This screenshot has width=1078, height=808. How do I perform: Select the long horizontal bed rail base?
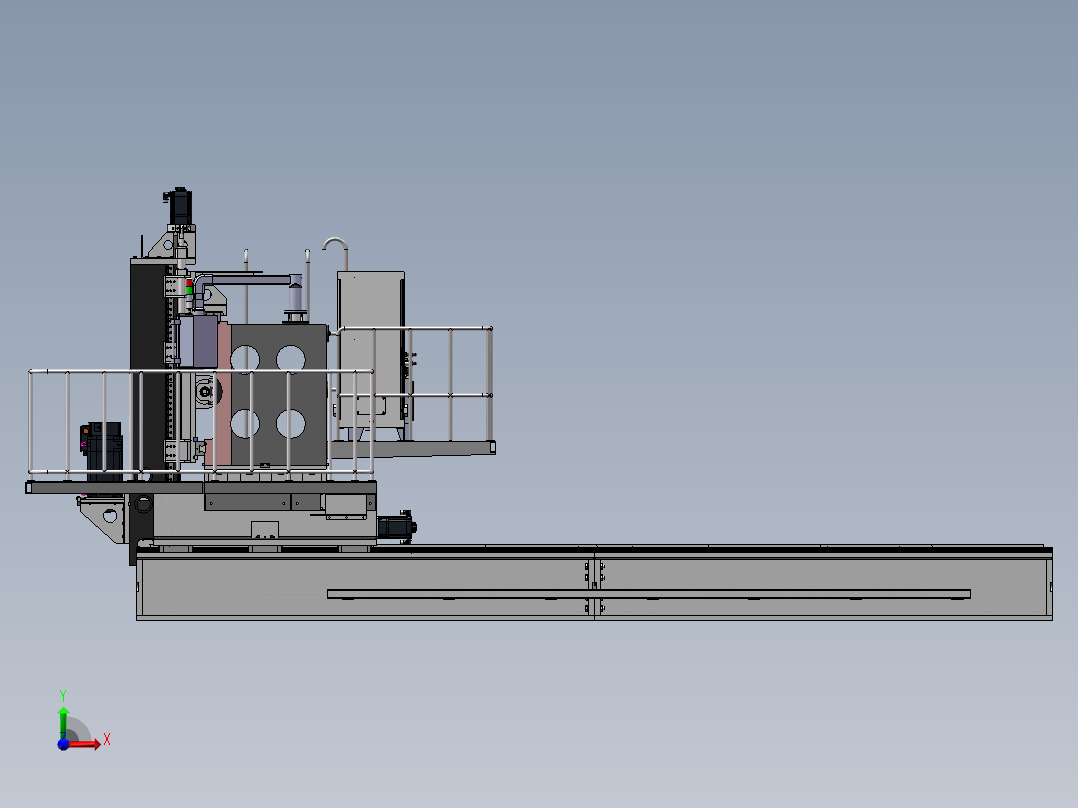594,585
